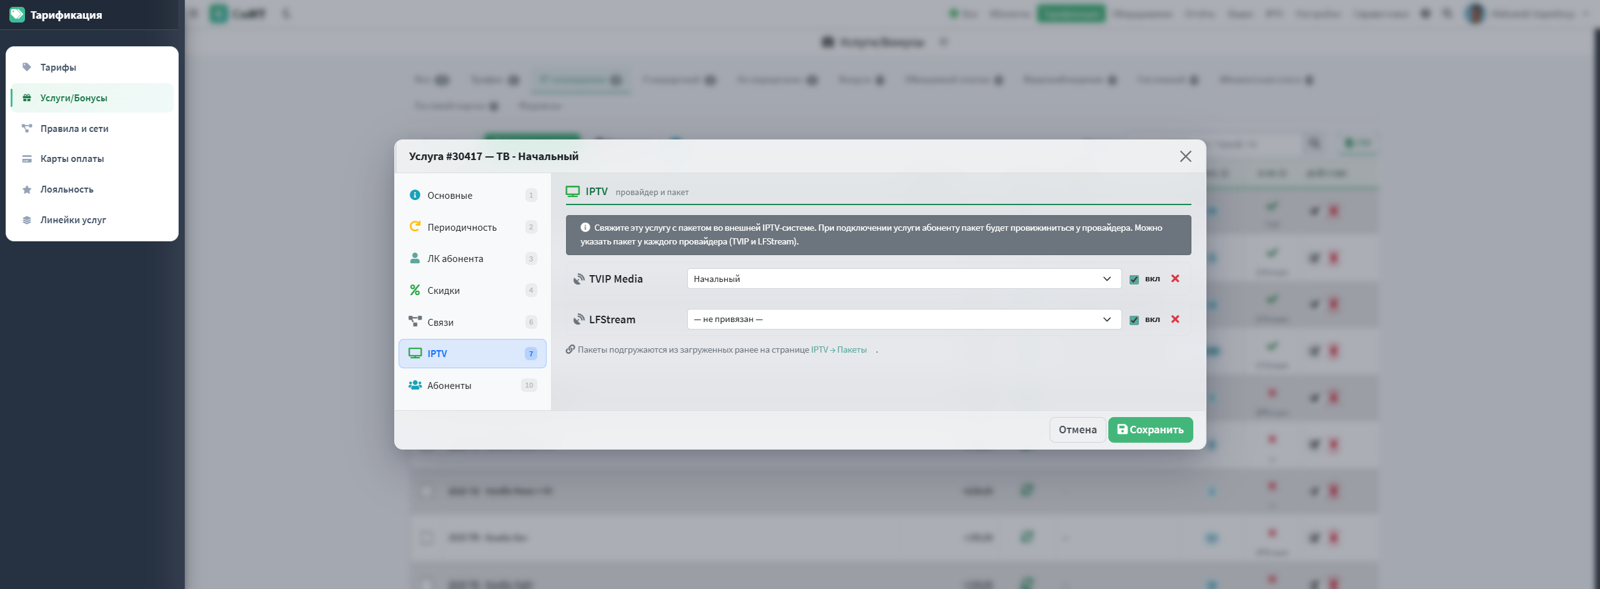Remove TVIP Media binding with red cross

click(x=1175, y=279)
